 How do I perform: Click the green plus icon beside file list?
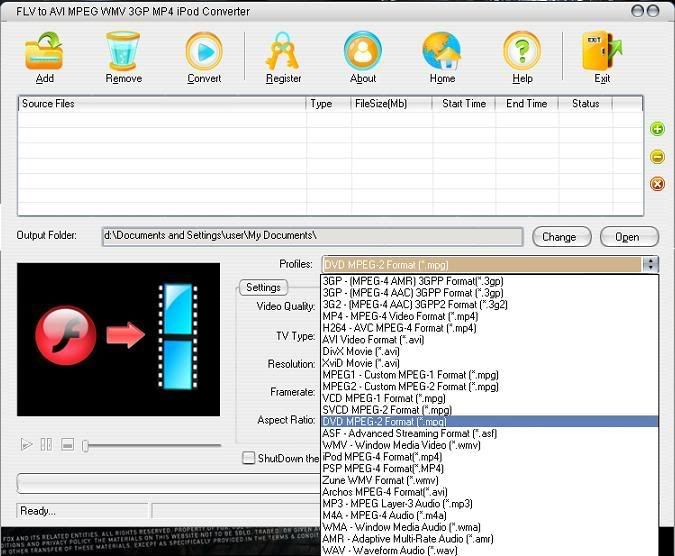pos(657,129)
